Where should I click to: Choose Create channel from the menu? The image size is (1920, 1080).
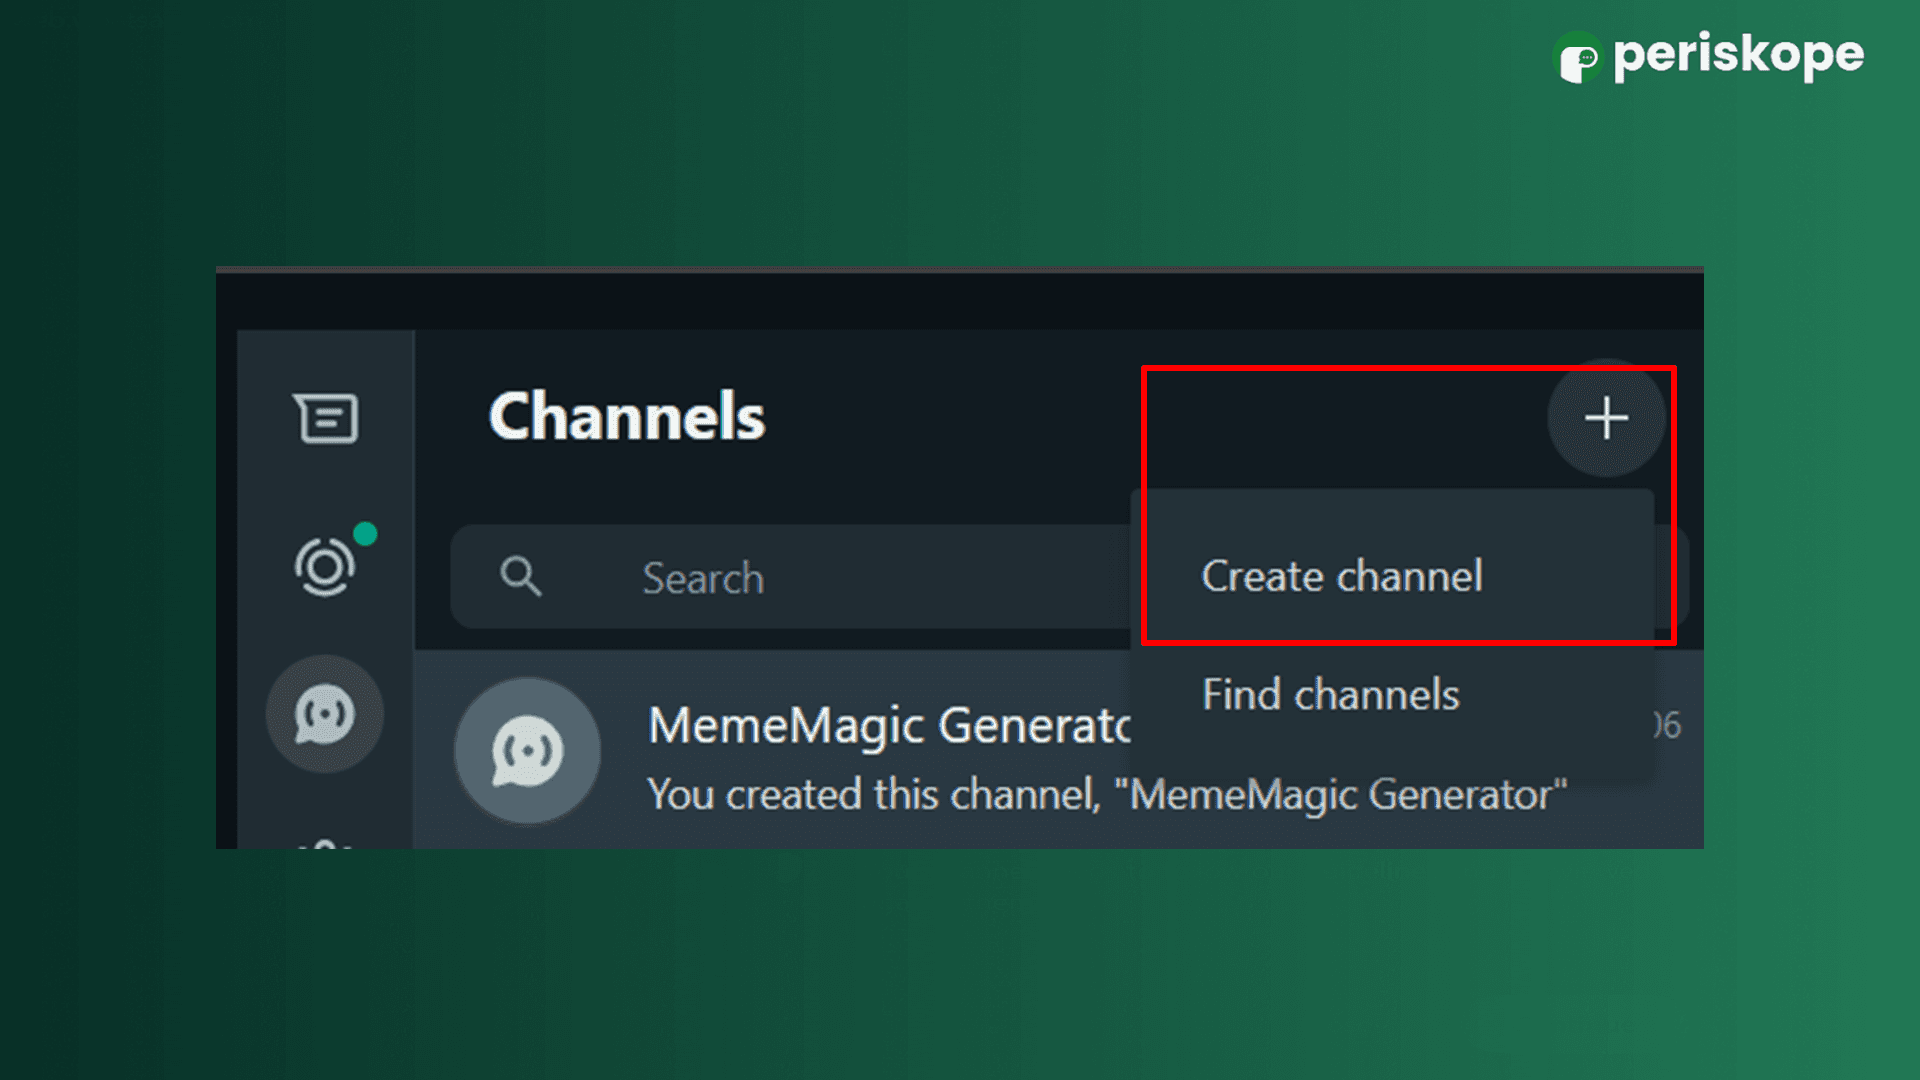tap(1341, 577)
